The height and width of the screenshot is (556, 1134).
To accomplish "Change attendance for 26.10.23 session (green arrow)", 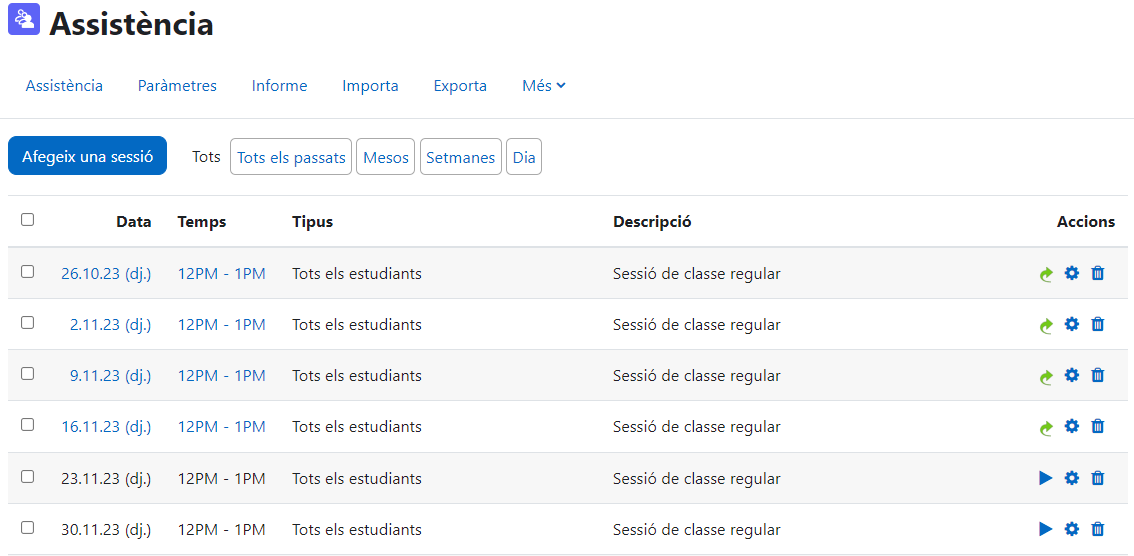I will [1046, 274].
